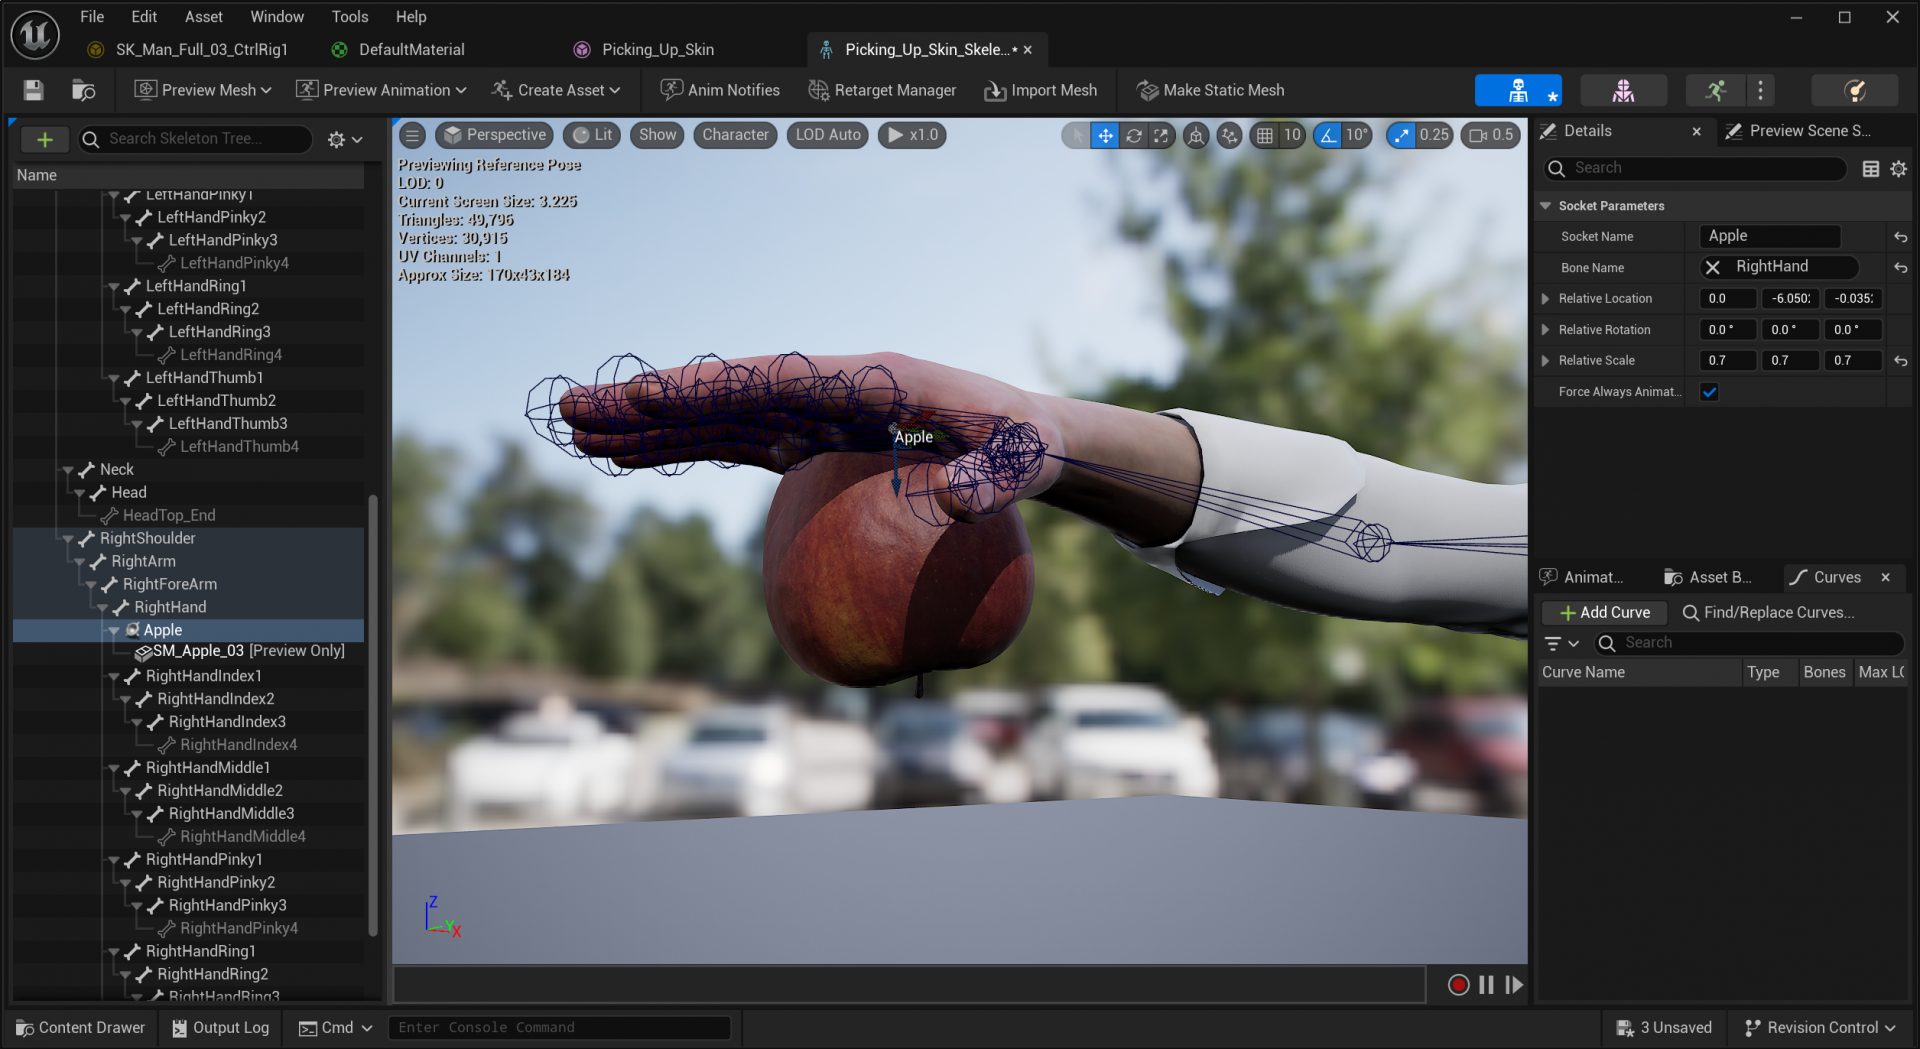Select the scale transform tool in viewport
Screen dimensions: 1920x1049
pos(1160,135)
